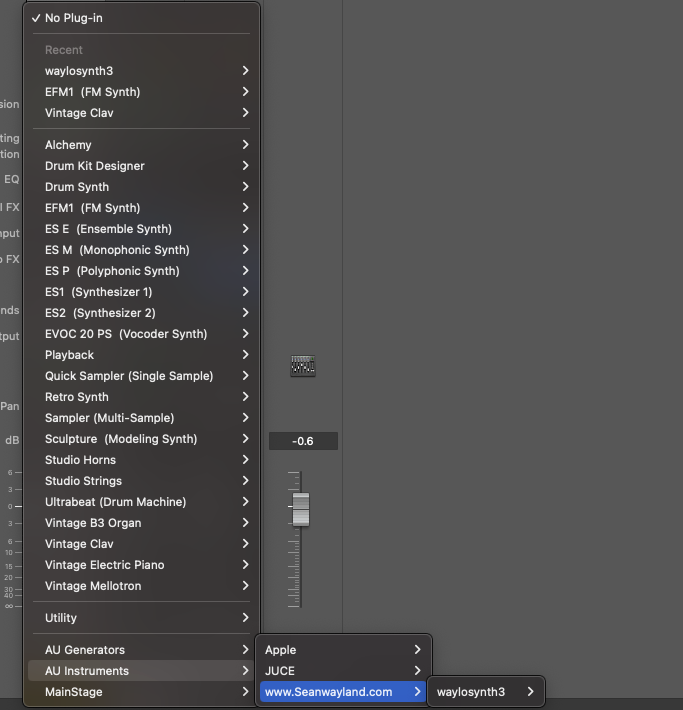Image resolution: width=683 pixels, height=710 pixels.
Task: Click the arrow beside Drum Kit Designer
Action: click(x=245, y=166)
